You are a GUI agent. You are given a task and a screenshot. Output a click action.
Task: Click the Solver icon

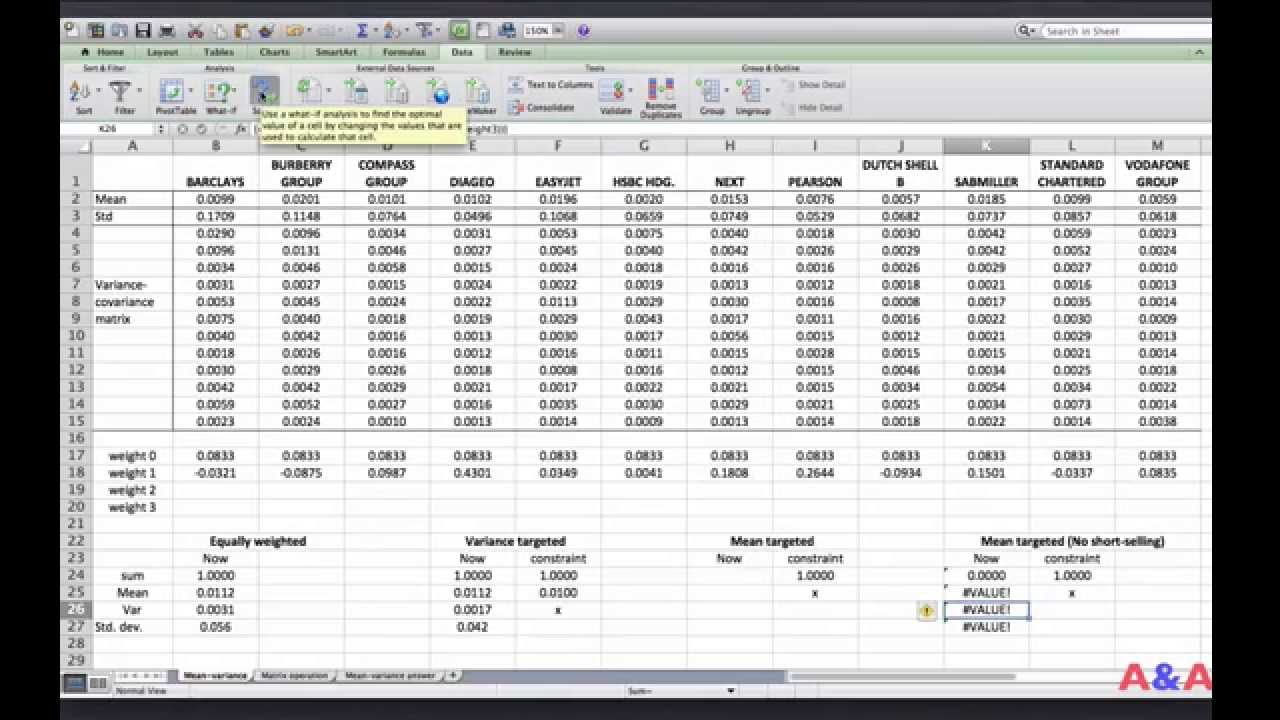263,92
